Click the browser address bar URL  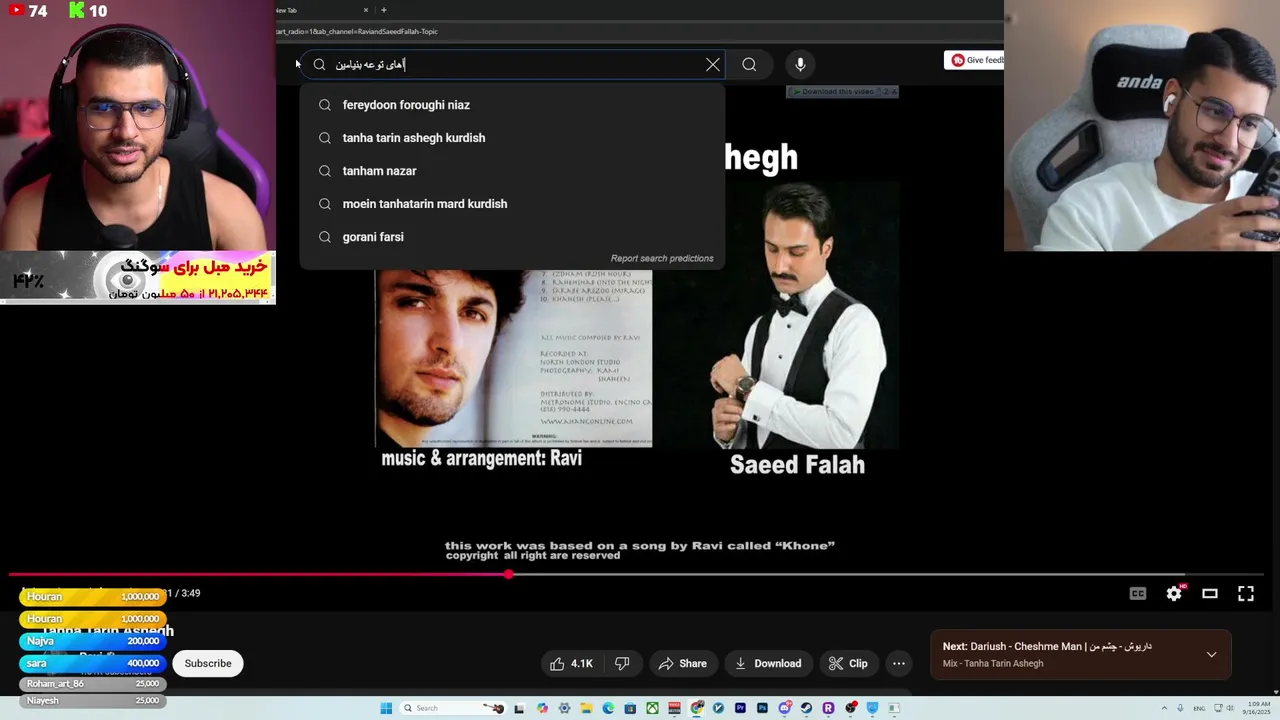(x=357, y=31)
